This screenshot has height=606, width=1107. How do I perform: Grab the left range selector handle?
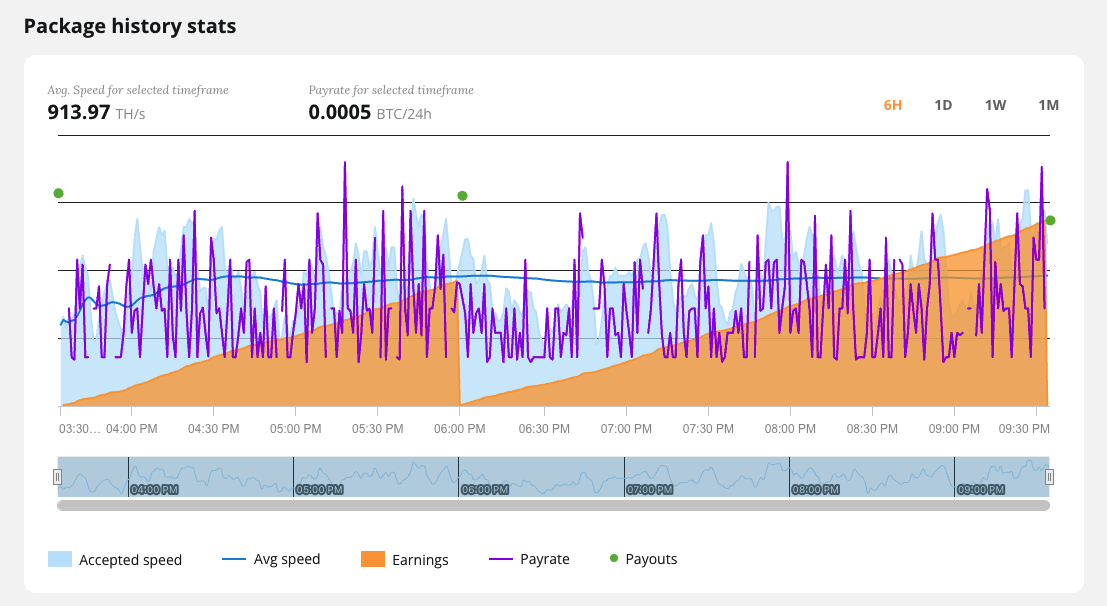[58, 477]
